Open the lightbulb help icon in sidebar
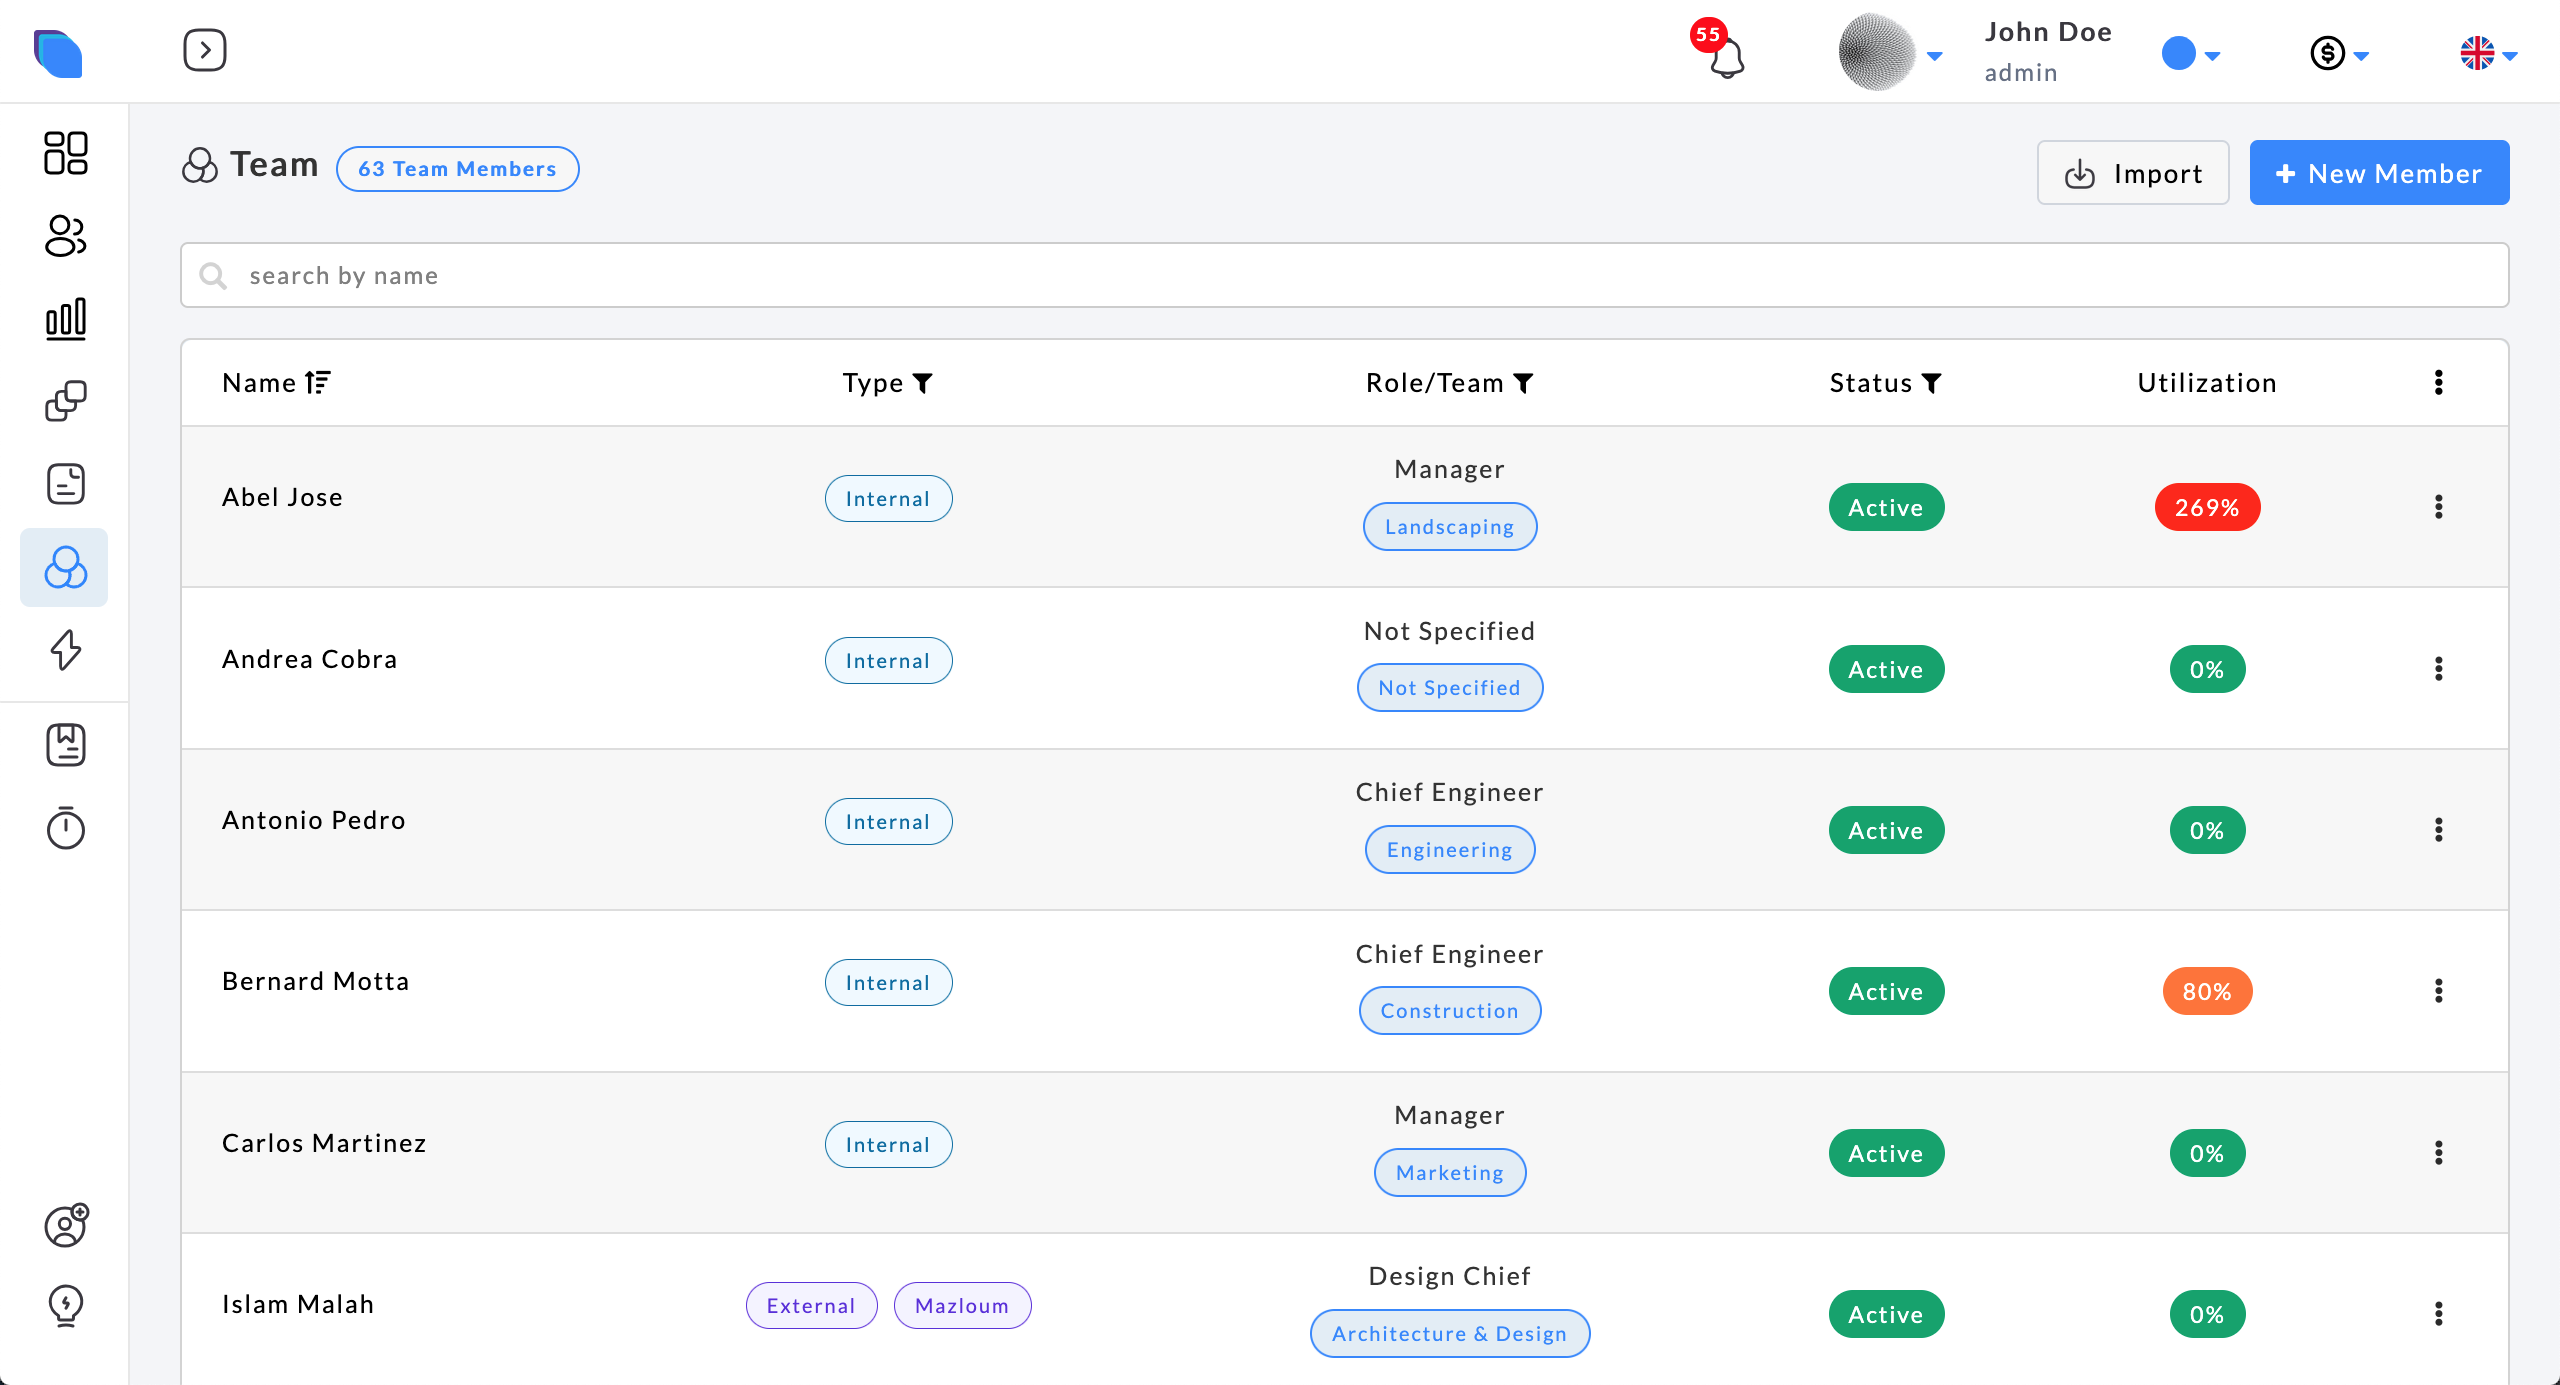 [x=66, y=1305]
